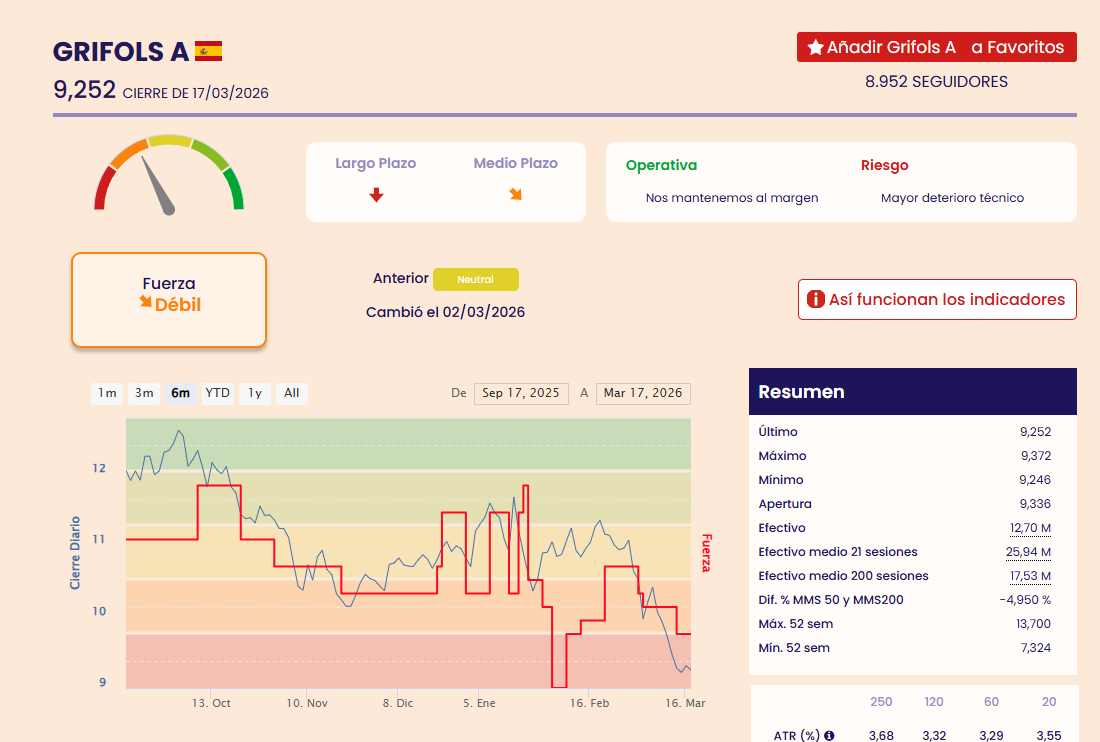Click the 10. Nov chart axis label
Viewport: 1100px width, 742px height.
point(307,703)
